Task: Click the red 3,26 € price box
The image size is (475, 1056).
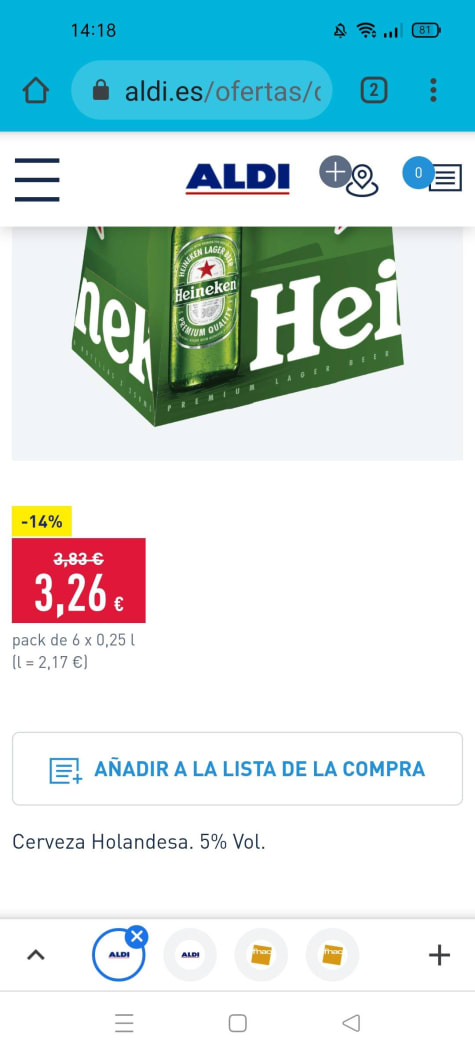Action: [x=79, y=581]
